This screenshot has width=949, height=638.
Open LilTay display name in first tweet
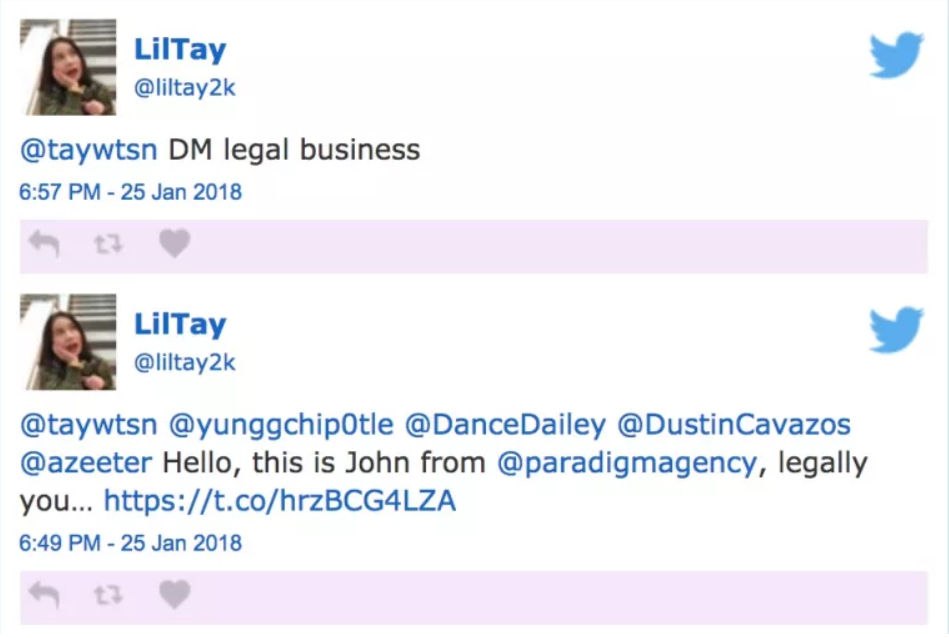pos(180,49)
